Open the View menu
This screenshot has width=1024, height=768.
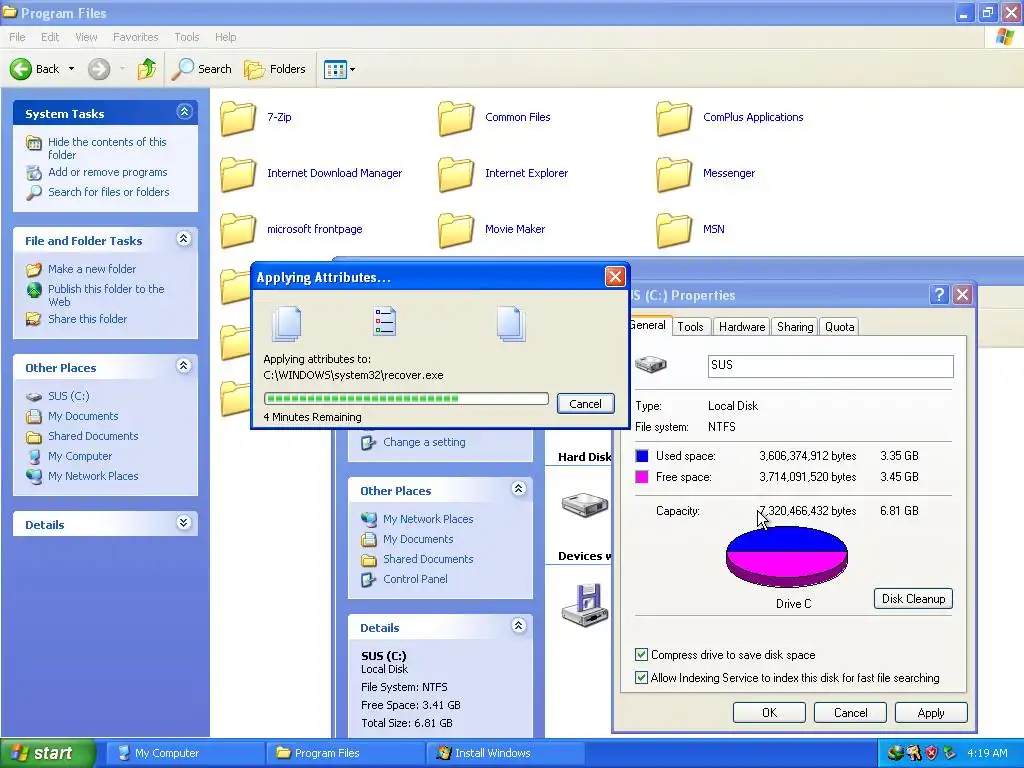tap(86, 37)
